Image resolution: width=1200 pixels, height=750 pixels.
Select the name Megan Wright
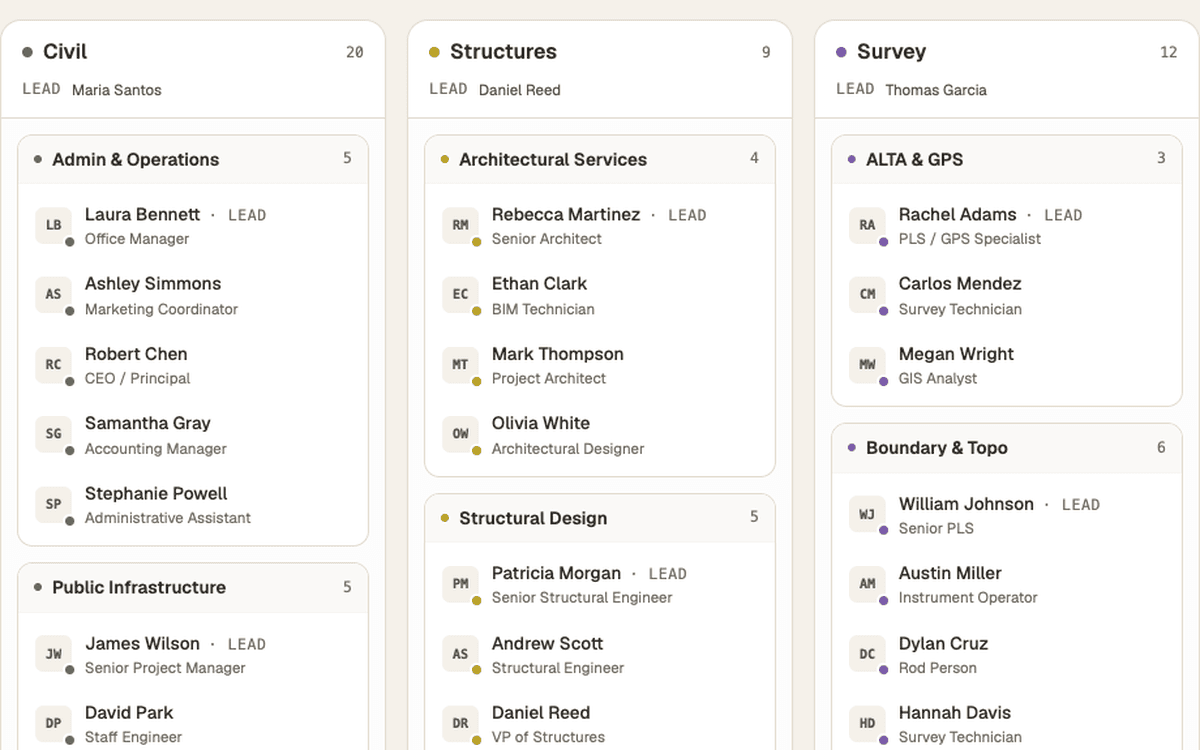[x=956, y=354]
